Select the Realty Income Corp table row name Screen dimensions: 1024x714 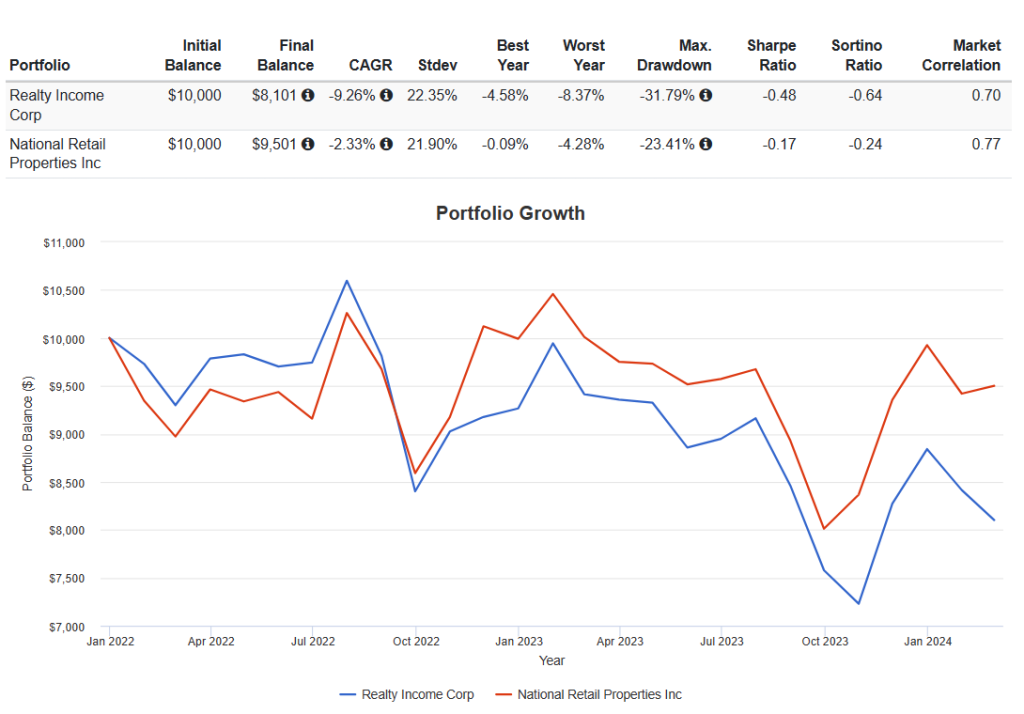[57, 105]
